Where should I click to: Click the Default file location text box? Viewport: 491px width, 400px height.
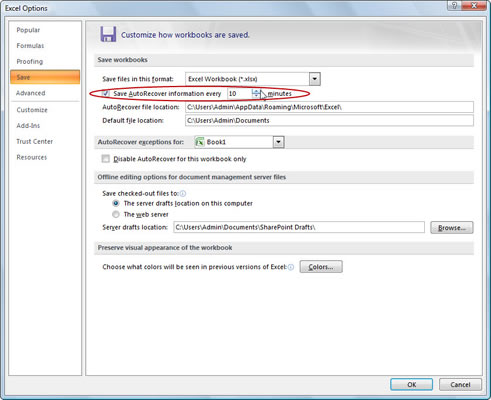tap(329, 120)
